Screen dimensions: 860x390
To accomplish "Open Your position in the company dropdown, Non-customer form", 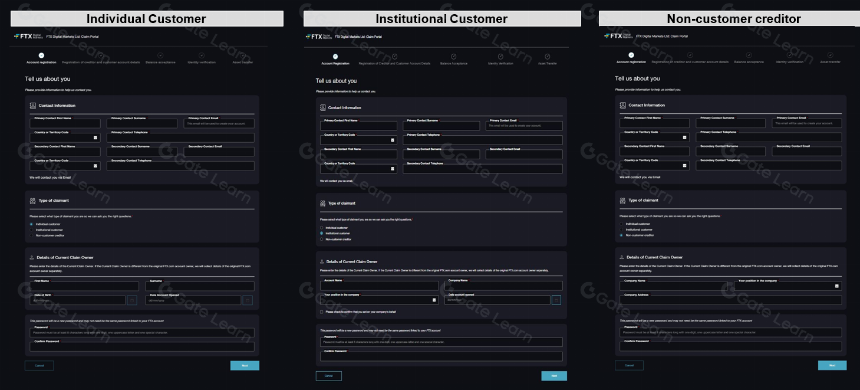I will tap(788, 286).
